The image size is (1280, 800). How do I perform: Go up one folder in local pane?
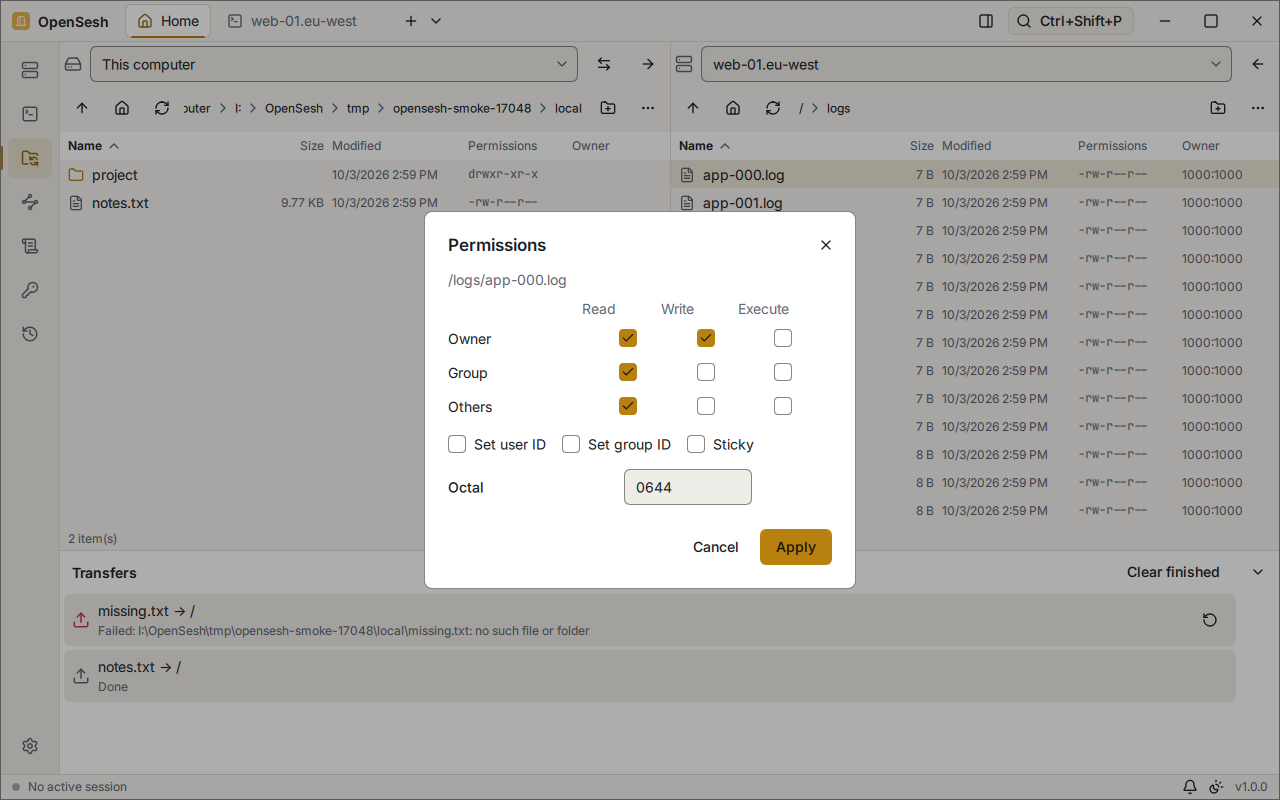(x=82, y=108)
